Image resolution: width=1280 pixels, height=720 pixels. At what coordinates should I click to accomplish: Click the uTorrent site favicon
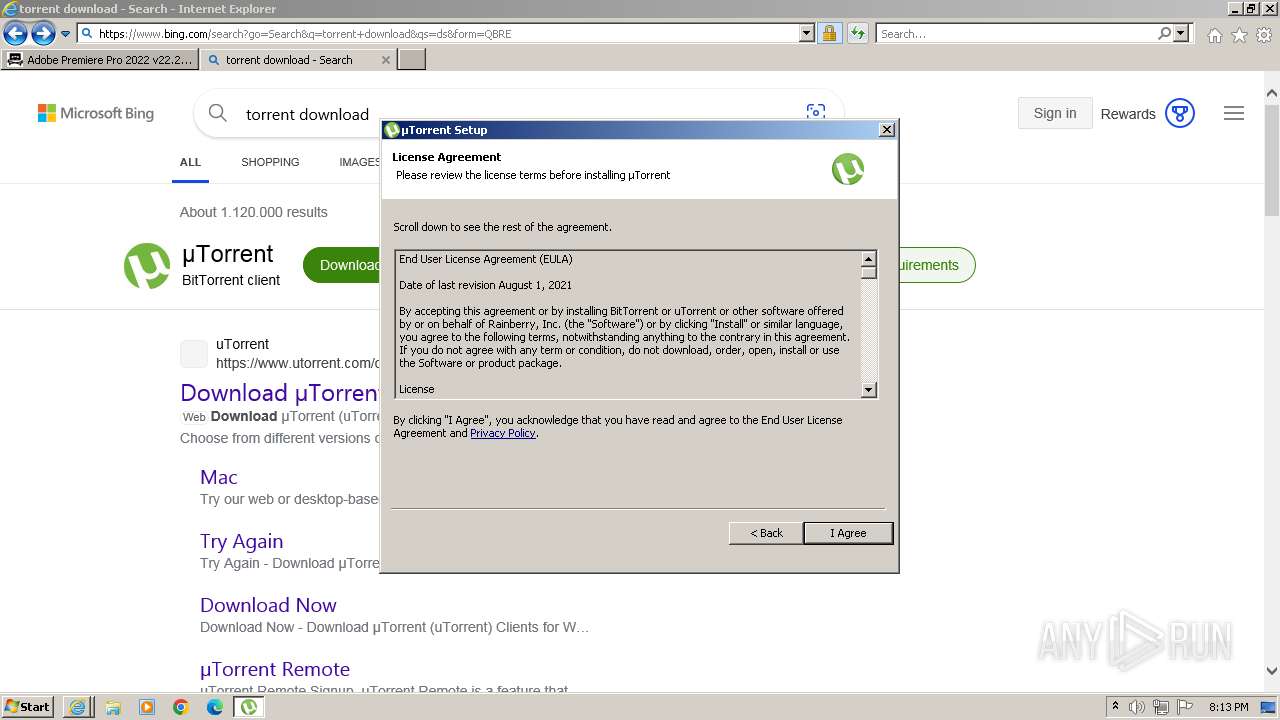[194, 354]
